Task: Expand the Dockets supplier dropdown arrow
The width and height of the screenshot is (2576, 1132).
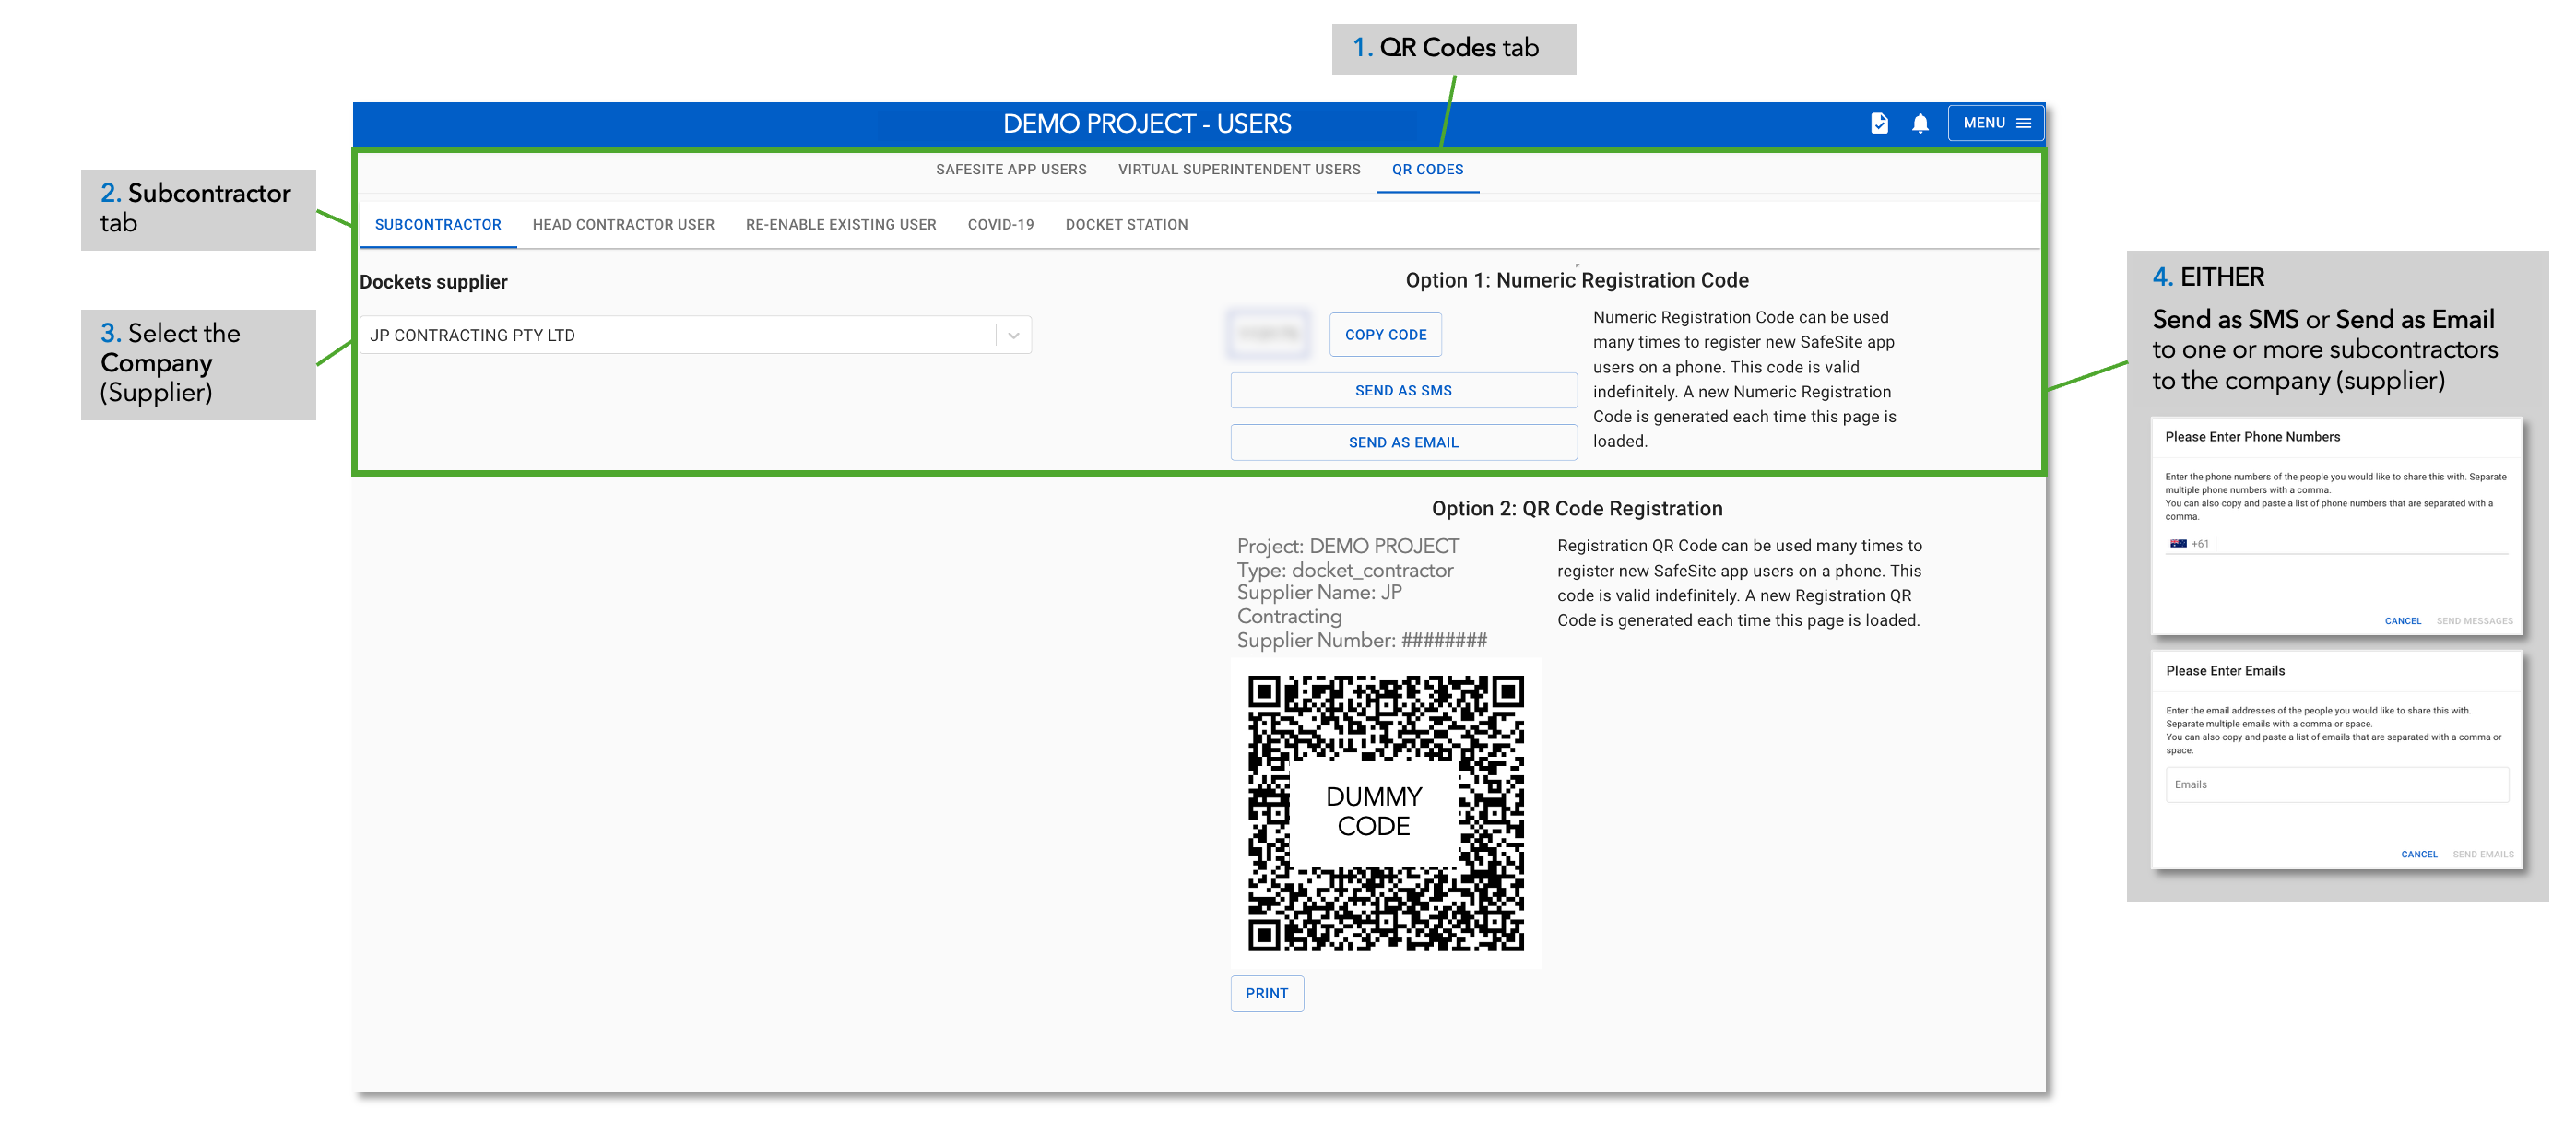Action: point(1013,336)
